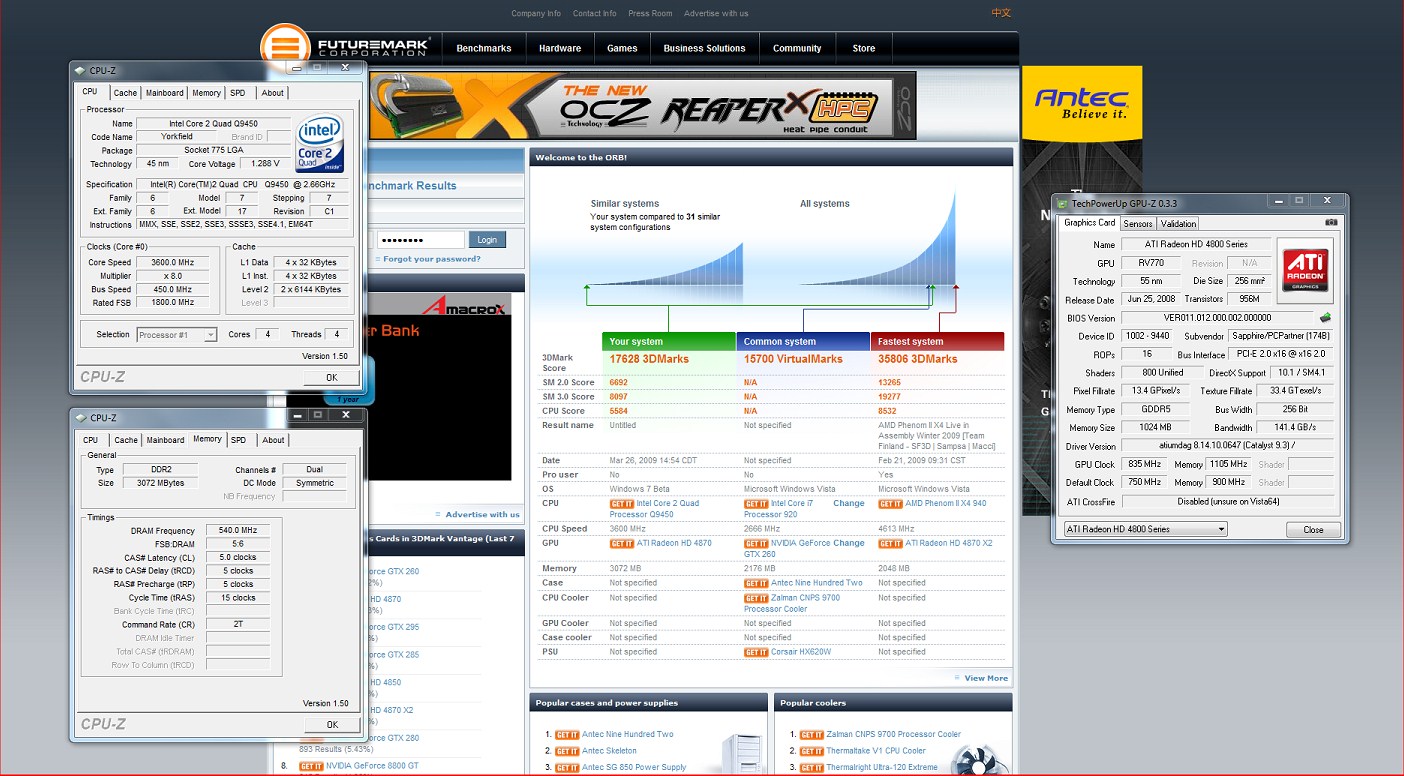Open Cache tab in upper CPU-Z window
The width and height of the screenshot is (1404, 776).
pyautogui.click(x=125, y=93)
